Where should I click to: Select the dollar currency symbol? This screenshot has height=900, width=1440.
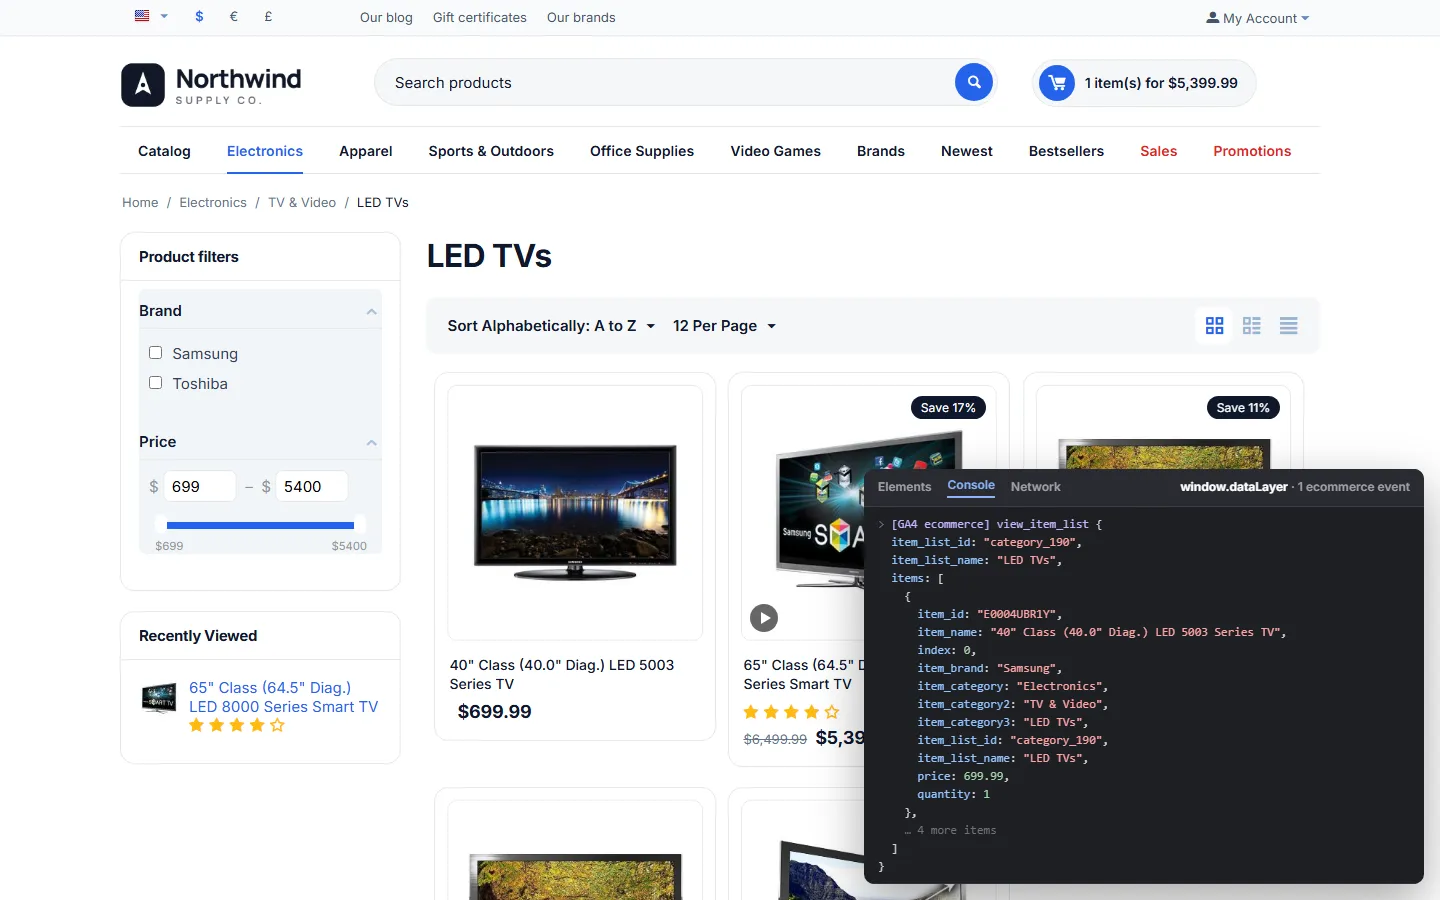click(200, 16)
